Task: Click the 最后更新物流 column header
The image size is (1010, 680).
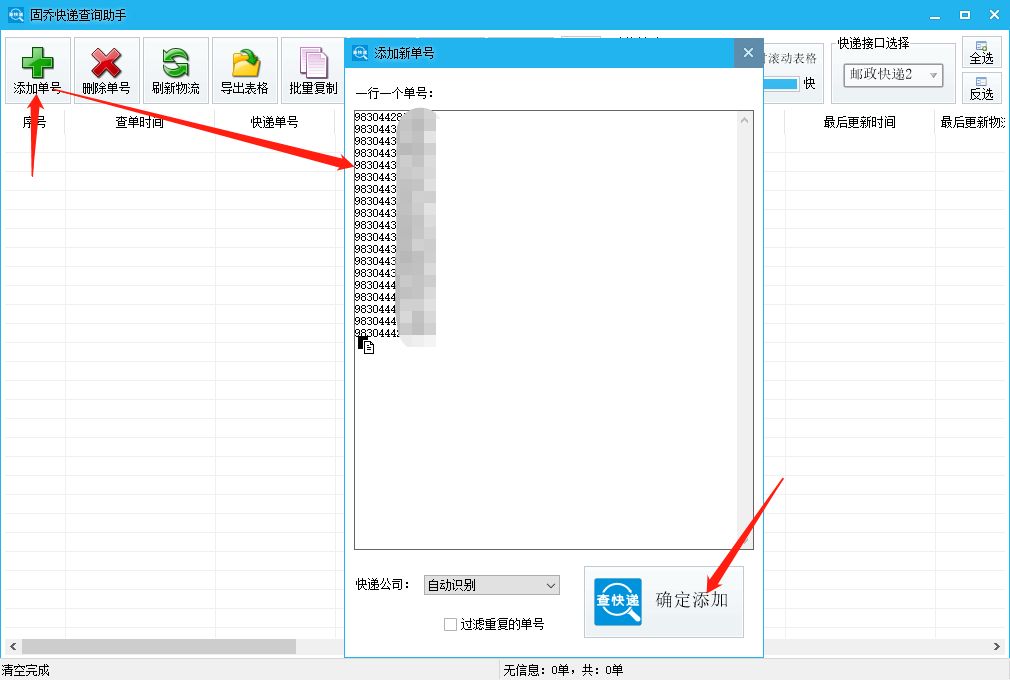Action: (x=972, y=122)
